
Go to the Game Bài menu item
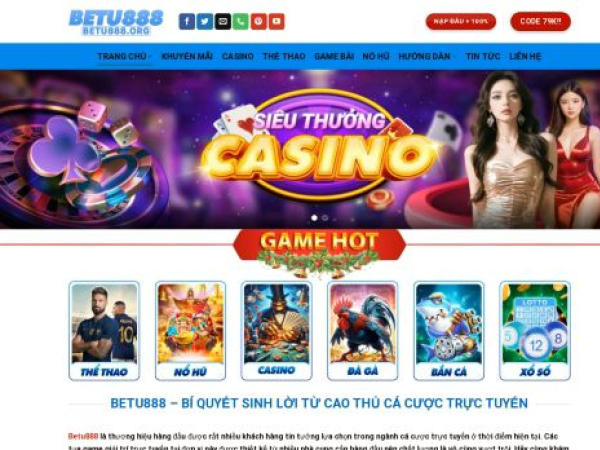(334, 56)
